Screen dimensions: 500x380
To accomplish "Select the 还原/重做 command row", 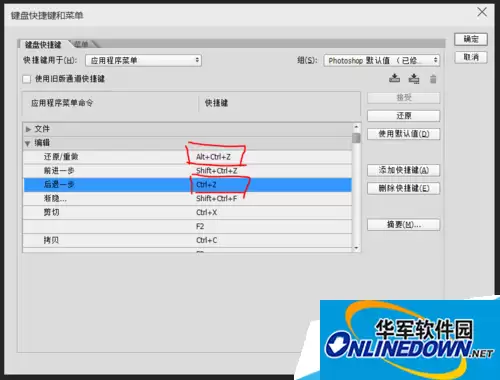I will 187,157.
